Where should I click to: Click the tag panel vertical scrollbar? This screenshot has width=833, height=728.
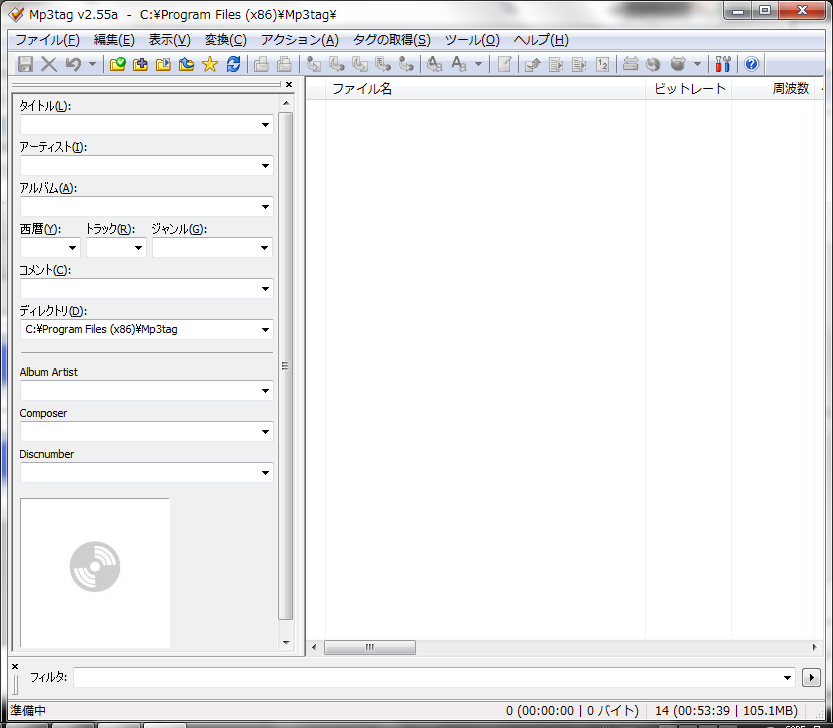pos(286,366)
